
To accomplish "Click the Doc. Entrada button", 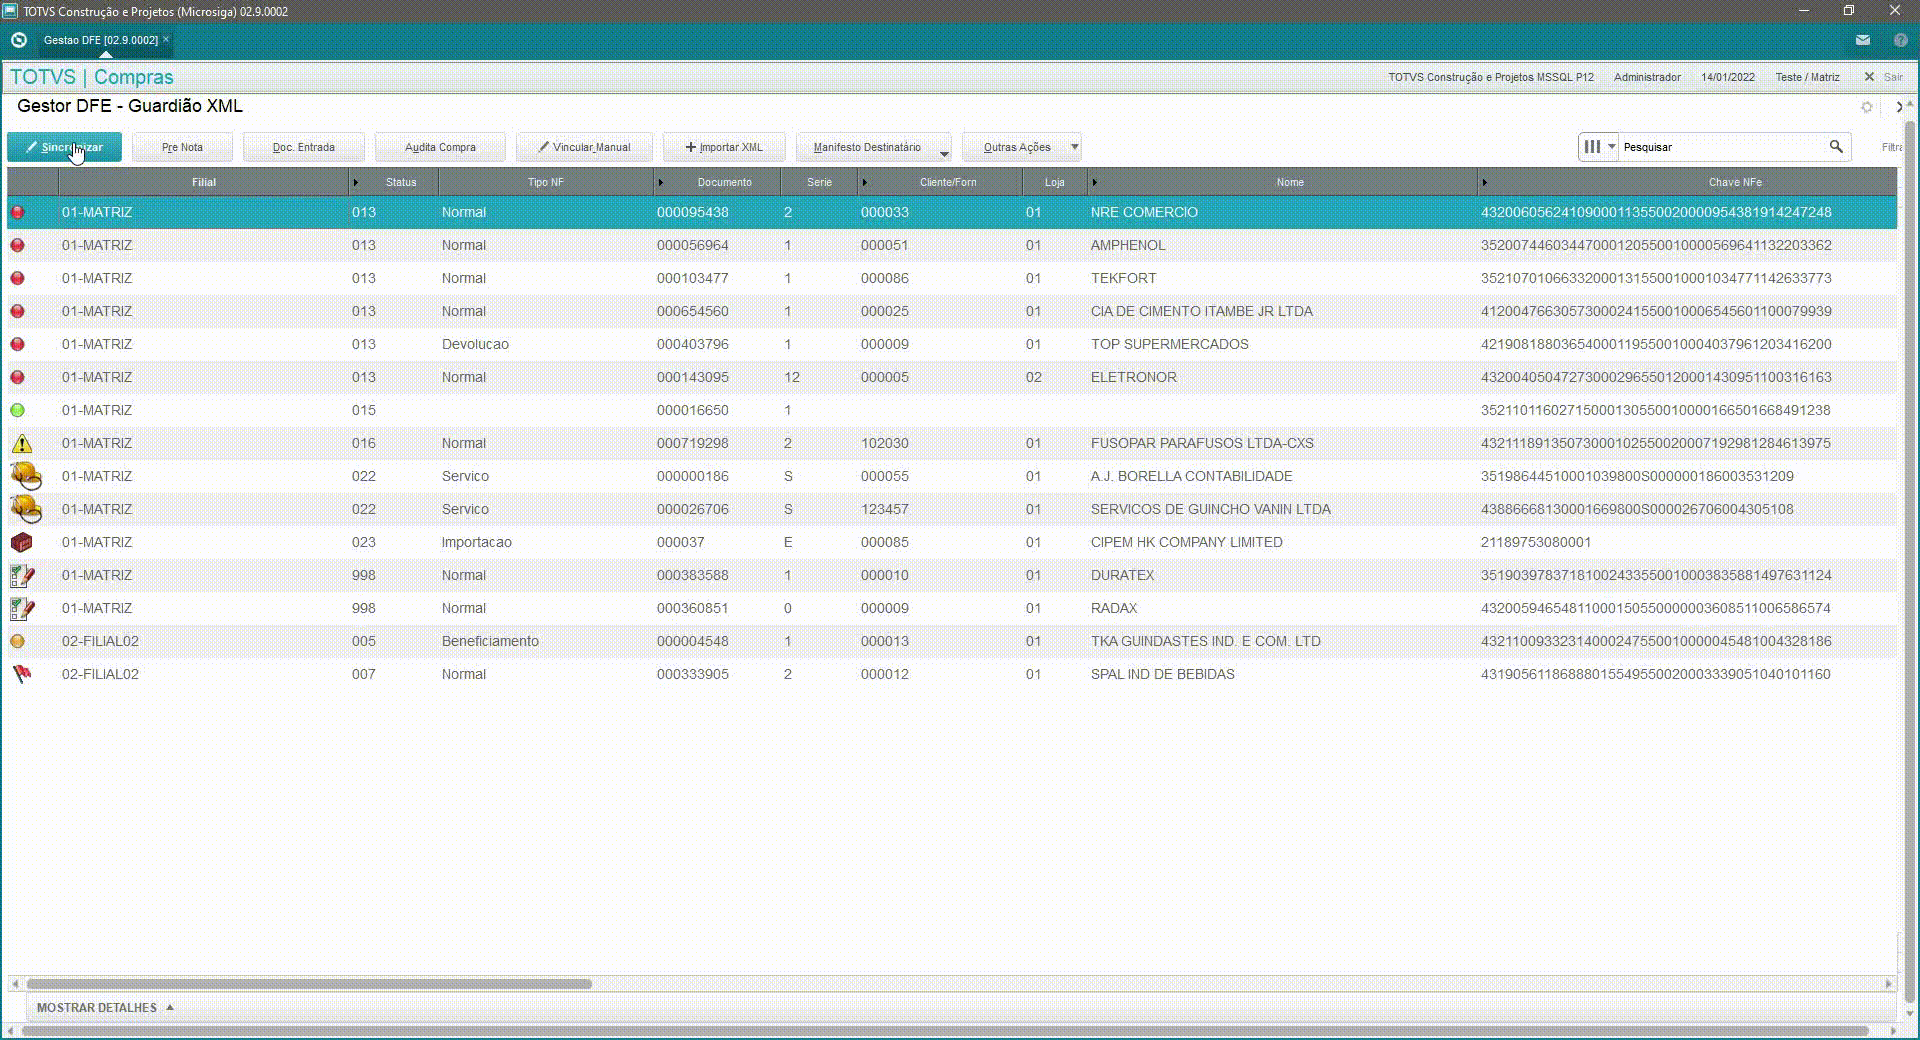I will pyautogui.click(x=304, y=147).
